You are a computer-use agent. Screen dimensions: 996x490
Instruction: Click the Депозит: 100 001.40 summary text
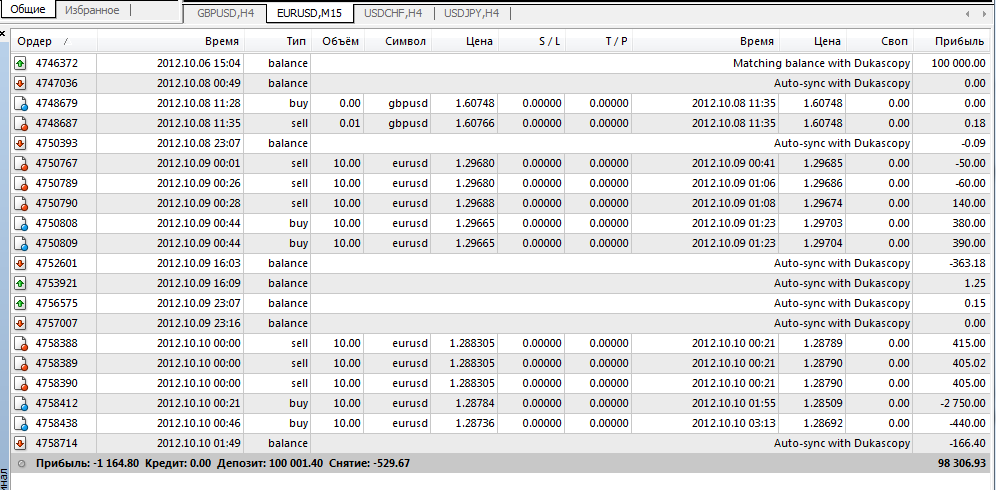click(270, 463)
